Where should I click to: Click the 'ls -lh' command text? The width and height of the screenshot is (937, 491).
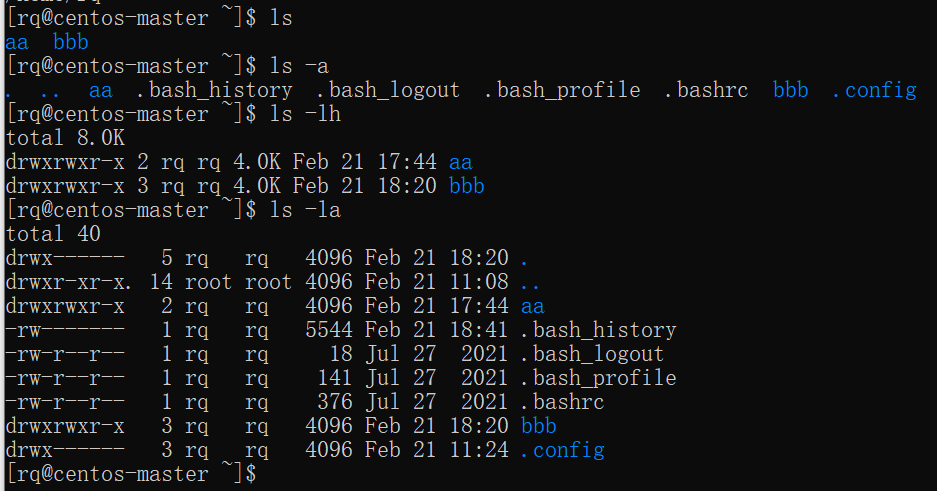305,113
